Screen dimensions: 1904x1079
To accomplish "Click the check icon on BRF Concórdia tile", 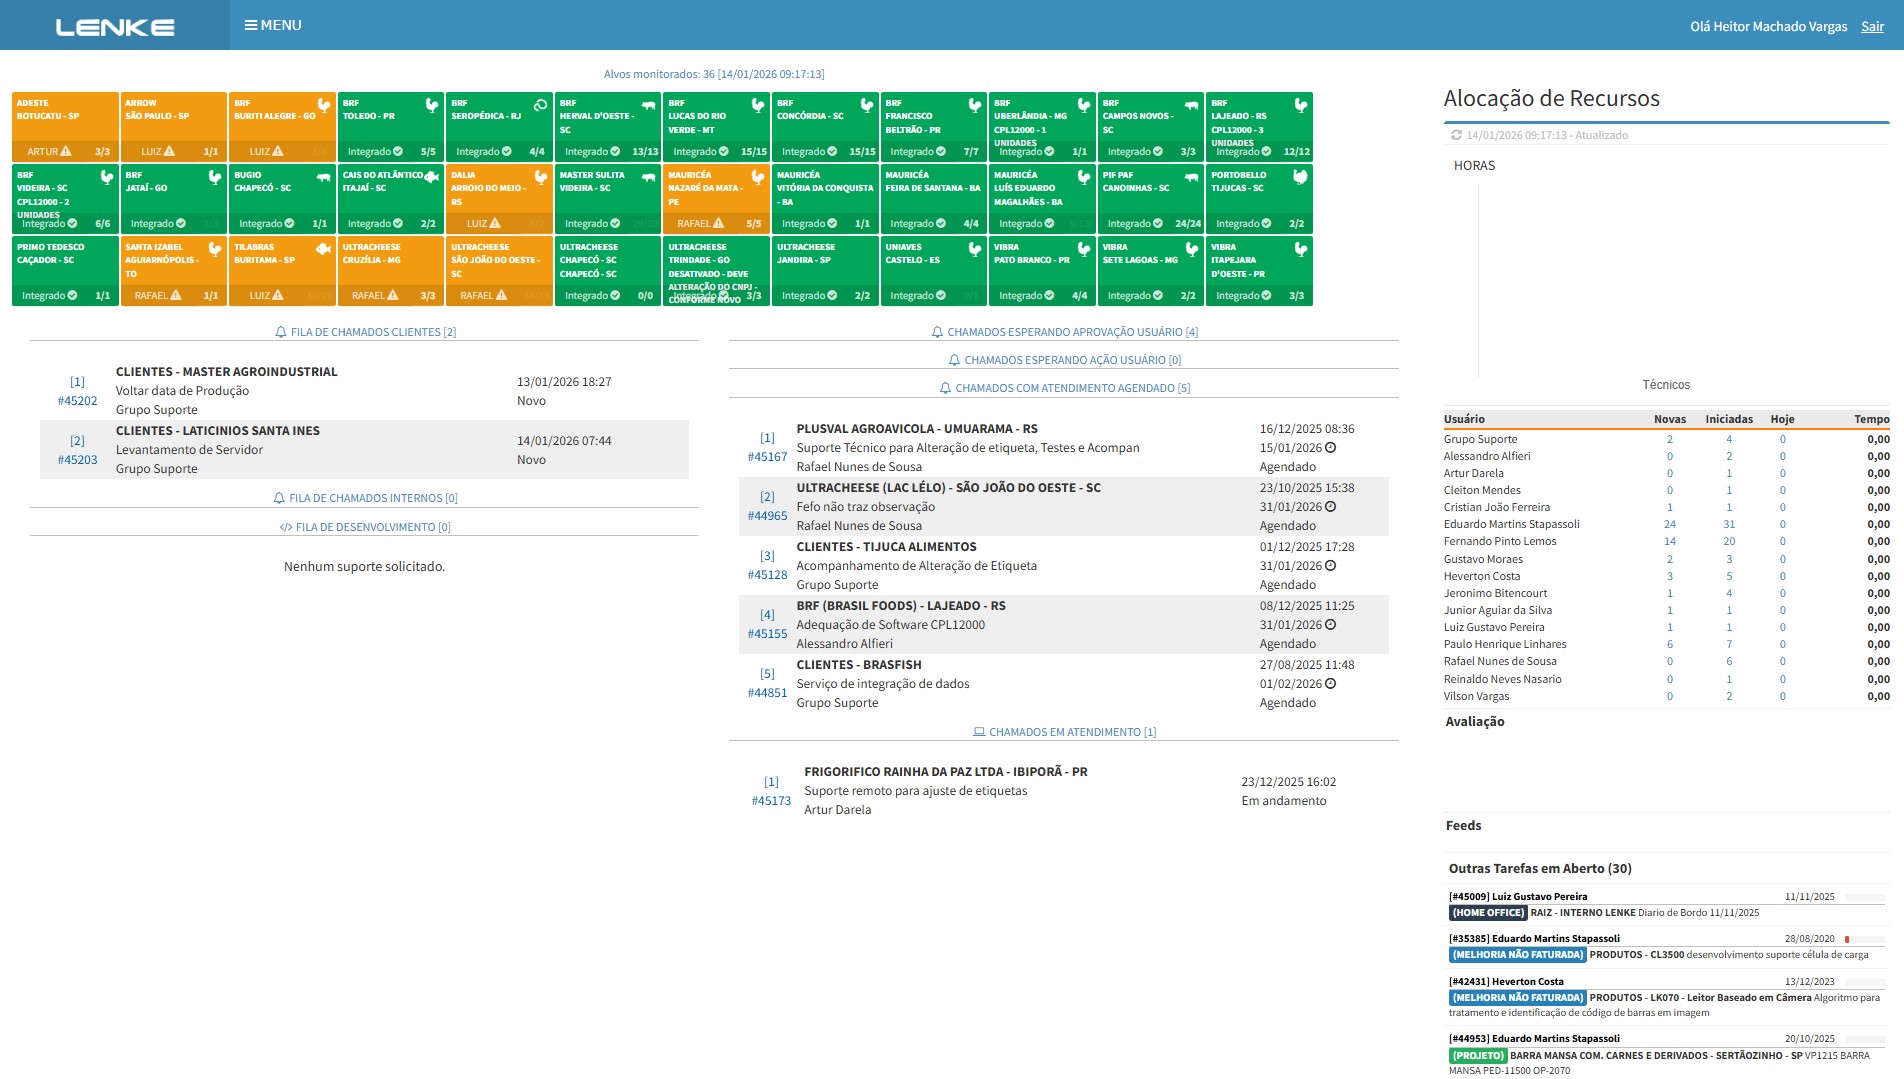I will point(832,152).
